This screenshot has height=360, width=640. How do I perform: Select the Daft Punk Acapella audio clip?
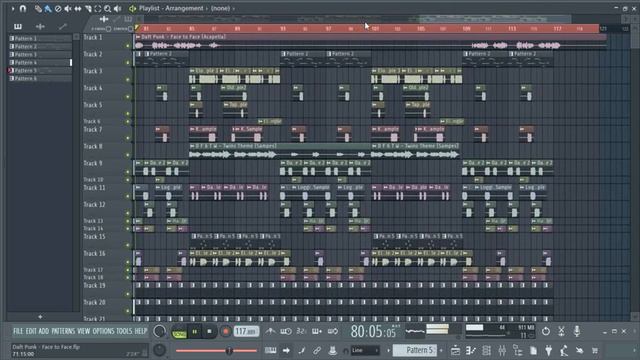pyautogui.click(x=370, y=42)
